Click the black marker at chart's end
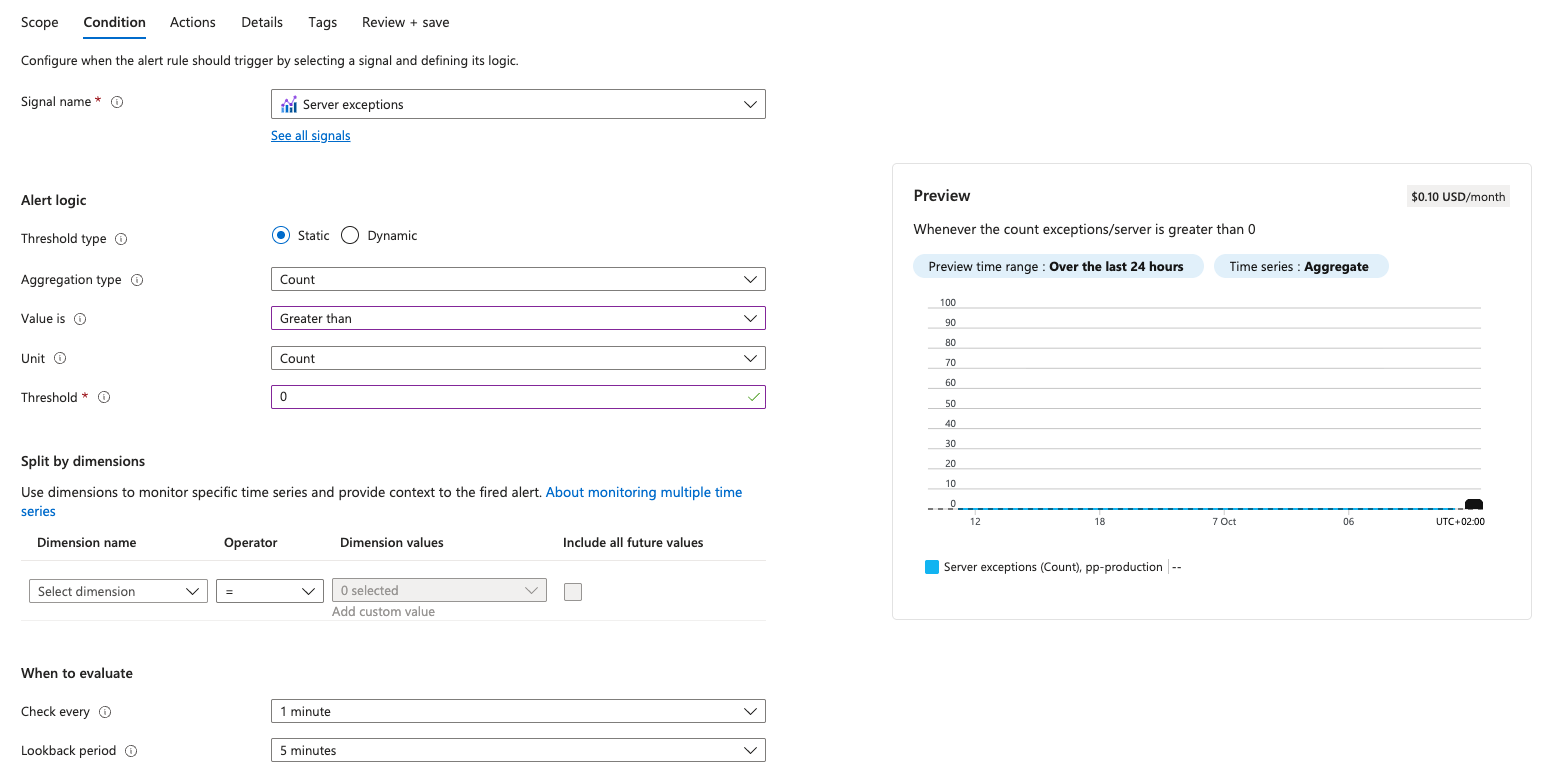This screenshot has width=1541, height=783. 1473,505
